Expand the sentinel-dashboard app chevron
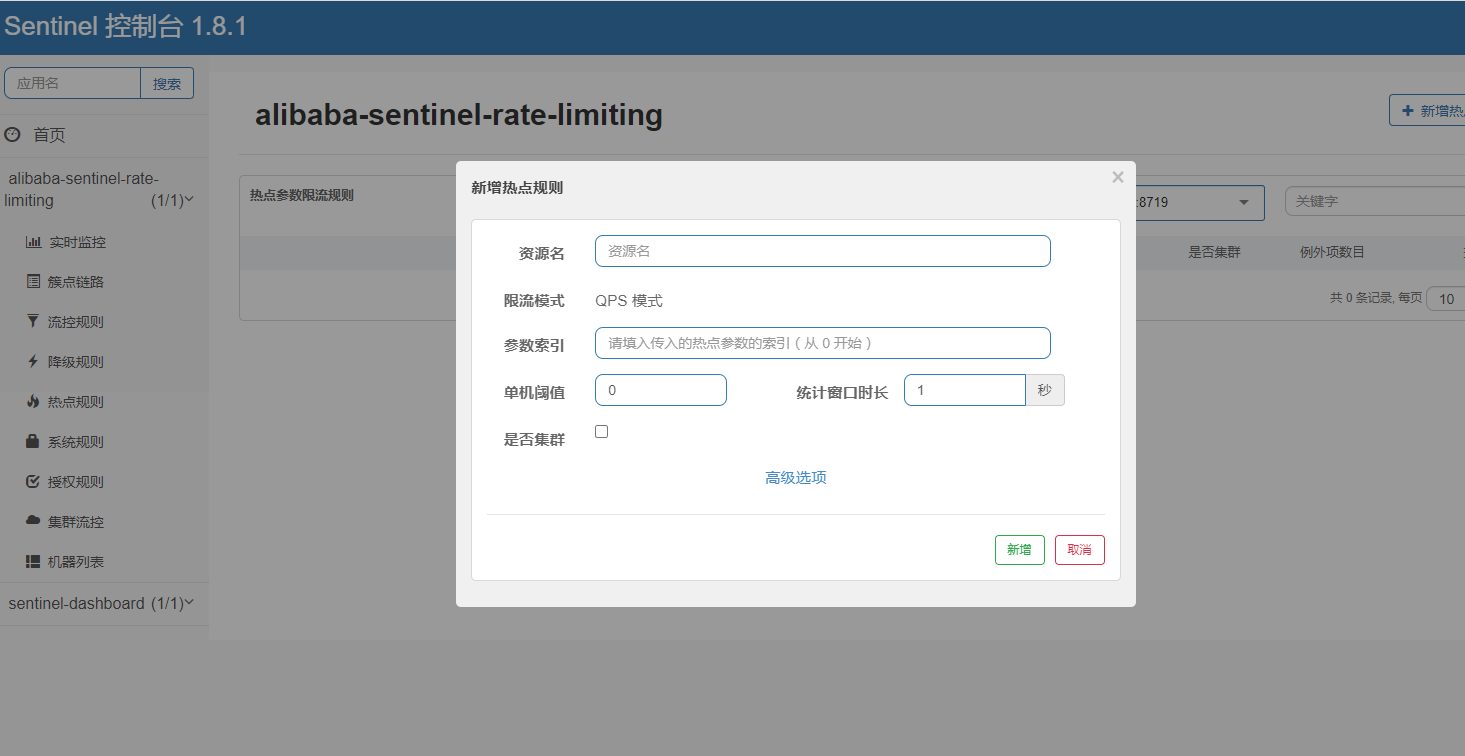The height and width of the screenshot is (756, 1465). pos(189,603)
